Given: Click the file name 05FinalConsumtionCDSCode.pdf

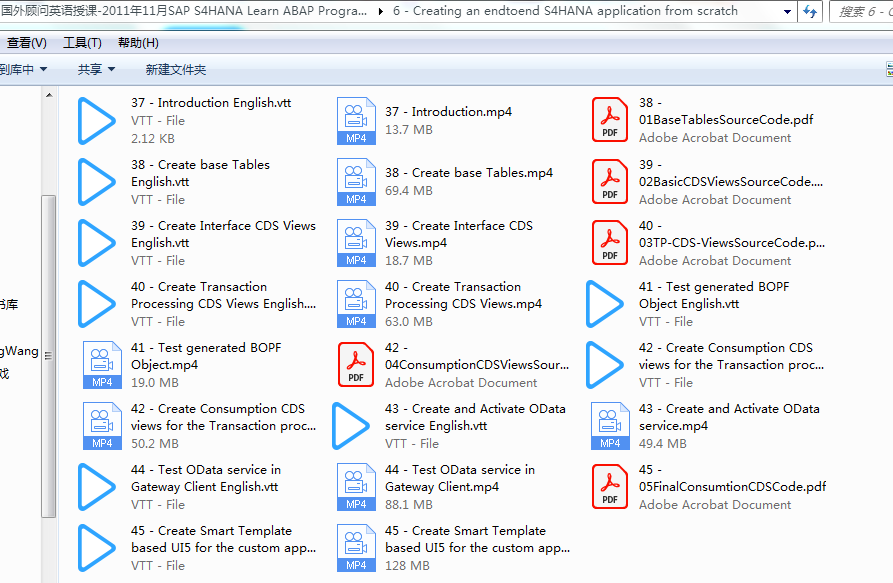Looking at the screenshot, I should point(732,487).
